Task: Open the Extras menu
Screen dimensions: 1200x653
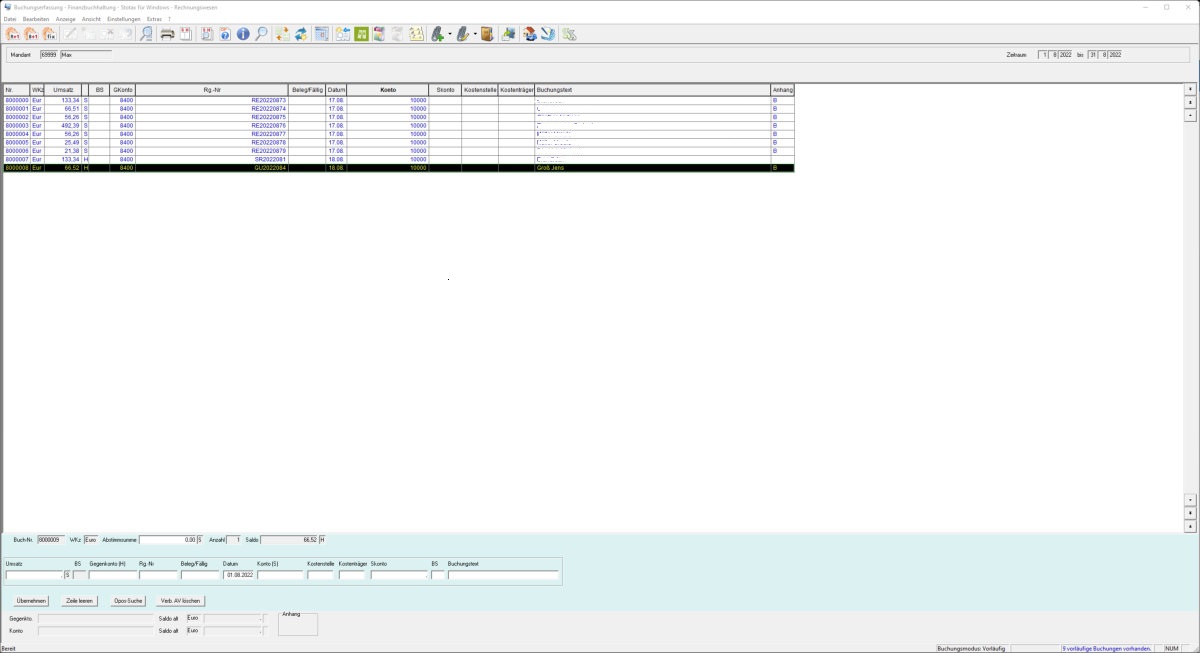Action: pyautogui.click(x=154, y=19)
